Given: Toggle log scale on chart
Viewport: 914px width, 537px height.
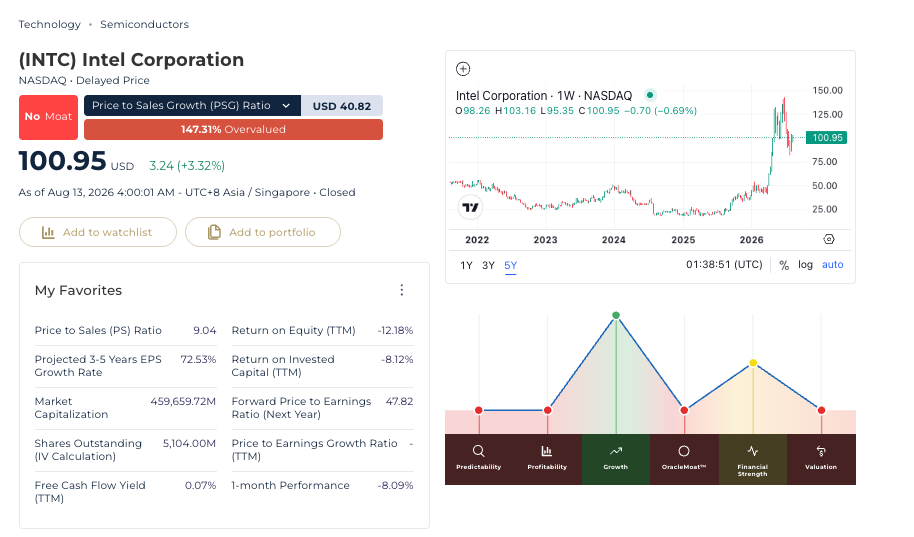Looking at the screenshot, I should coord(805,265).
